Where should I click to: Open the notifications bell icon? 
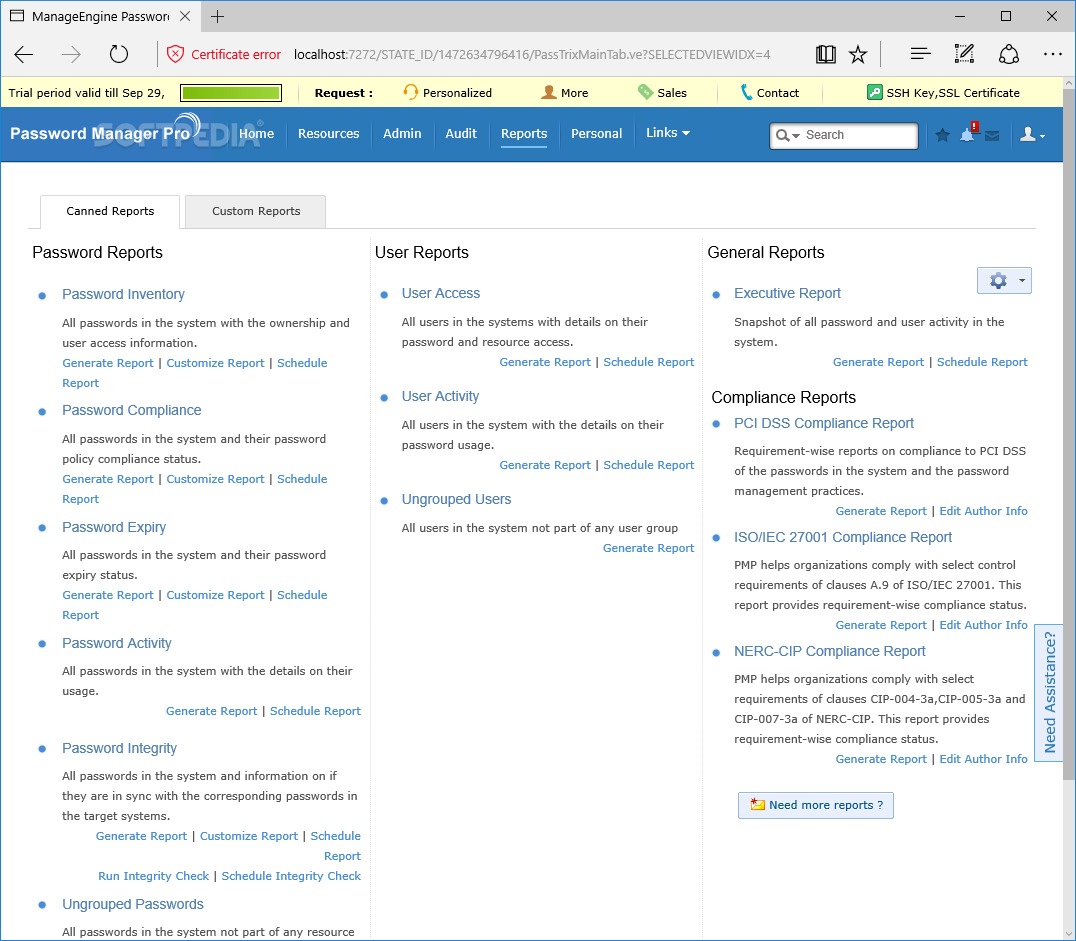pos(968,133)
